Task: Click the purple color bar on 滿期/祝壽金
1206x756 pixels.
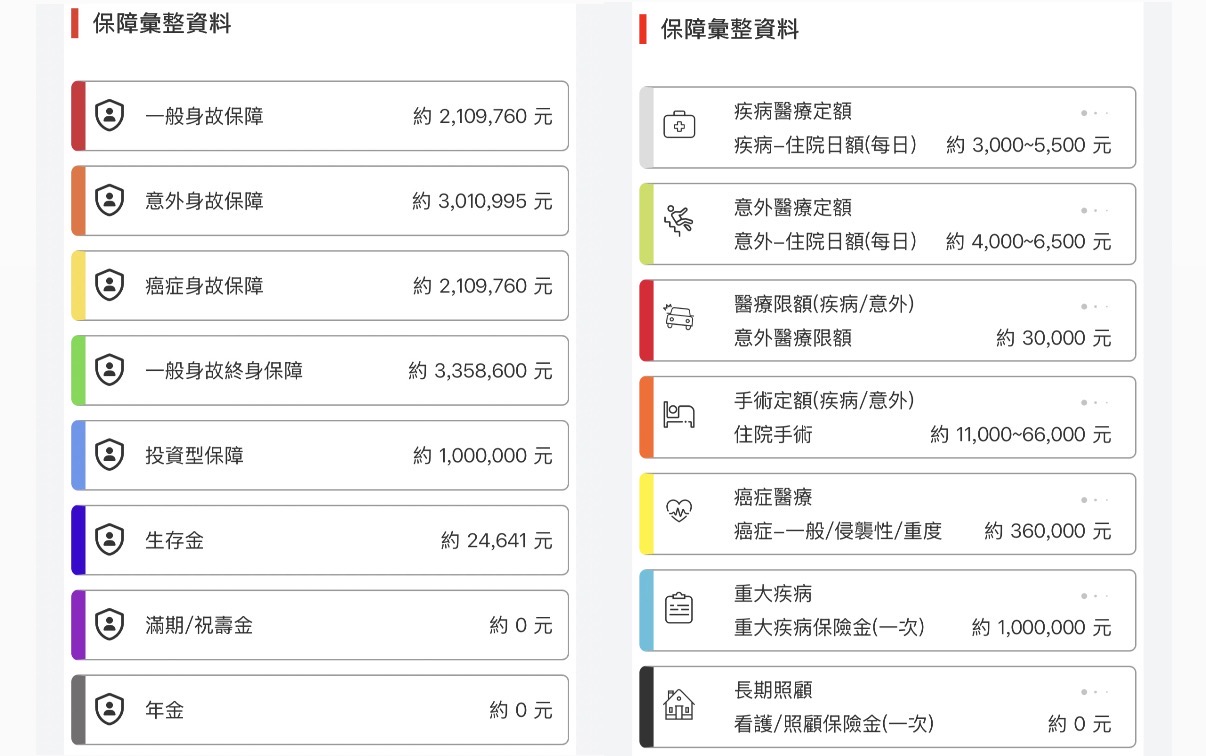Action: 78,625
